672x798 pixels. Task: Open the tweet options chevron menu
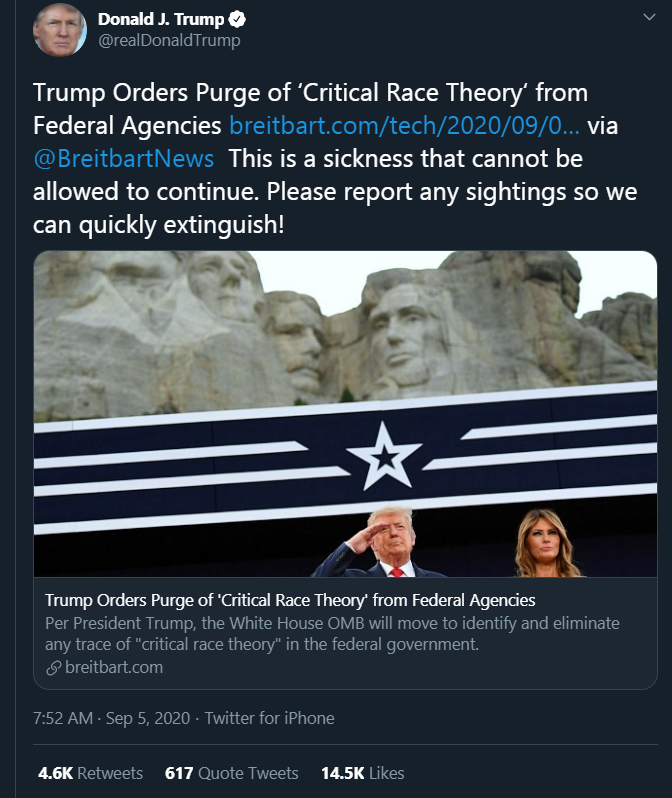click(649, 17)
